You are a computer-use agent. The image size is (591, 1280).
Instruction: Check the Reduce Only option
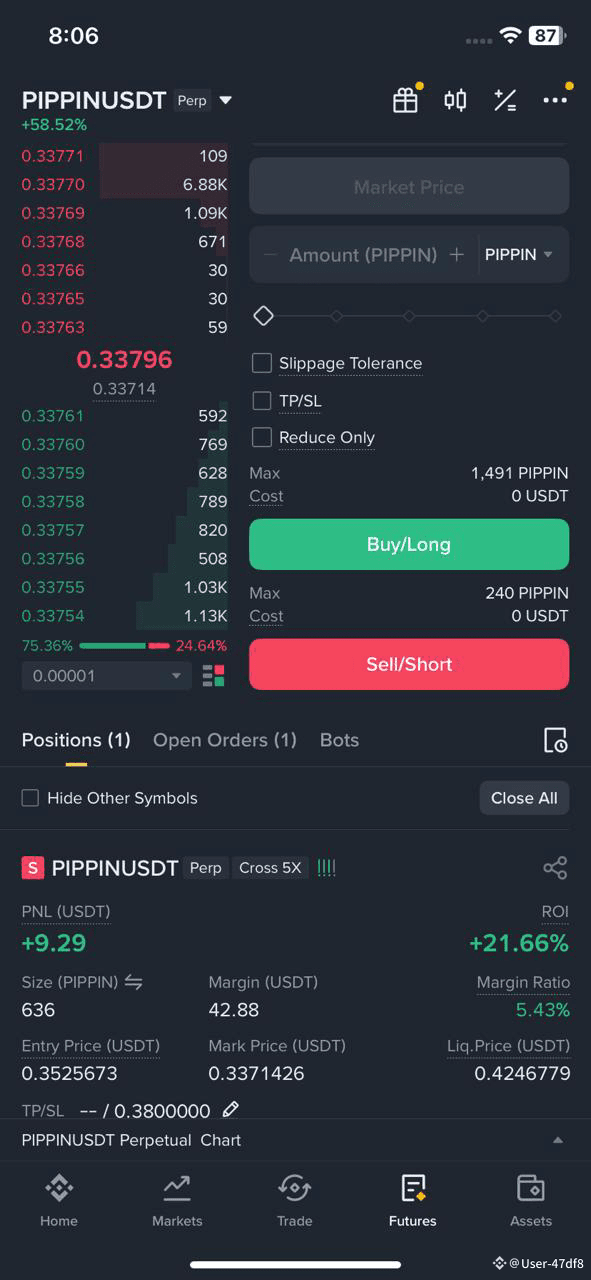click(262, 437)
